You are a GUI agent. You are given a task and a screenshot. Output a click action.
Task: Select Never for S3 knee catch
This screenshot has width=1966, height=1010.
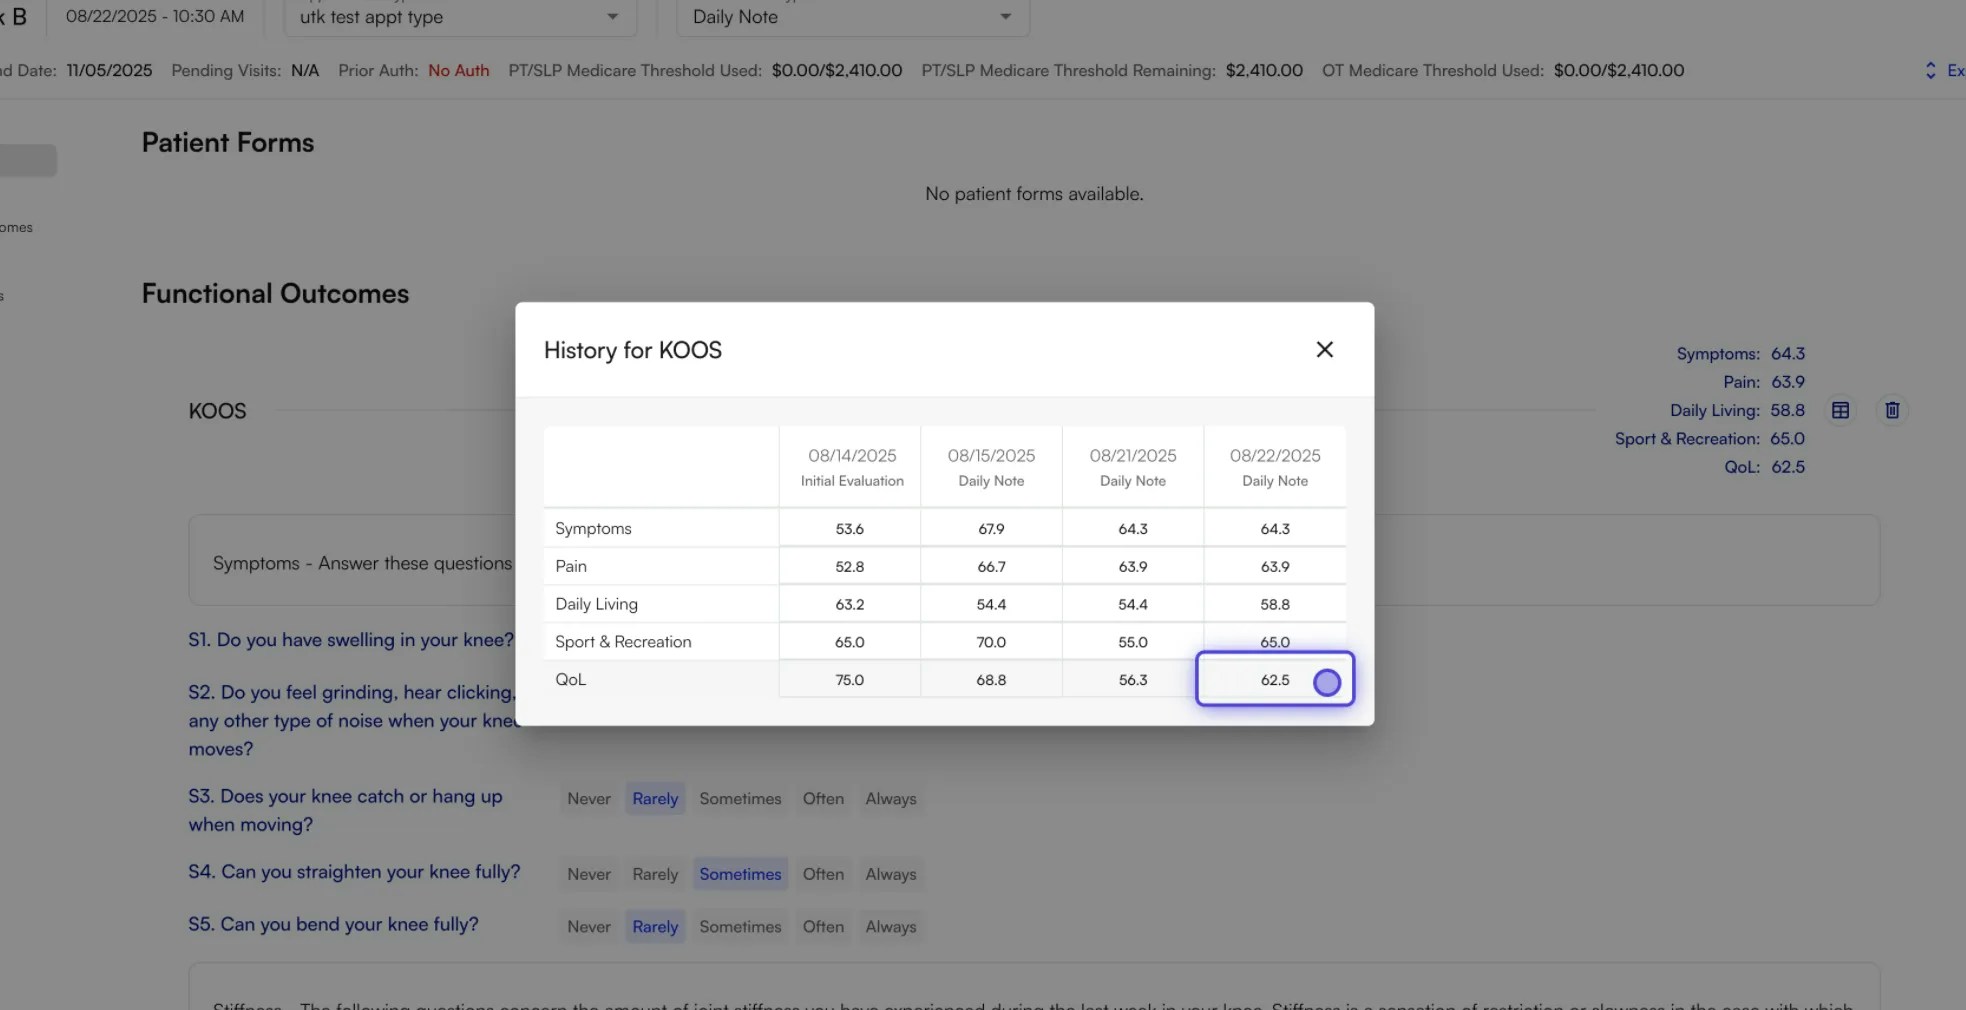point(588,798)
